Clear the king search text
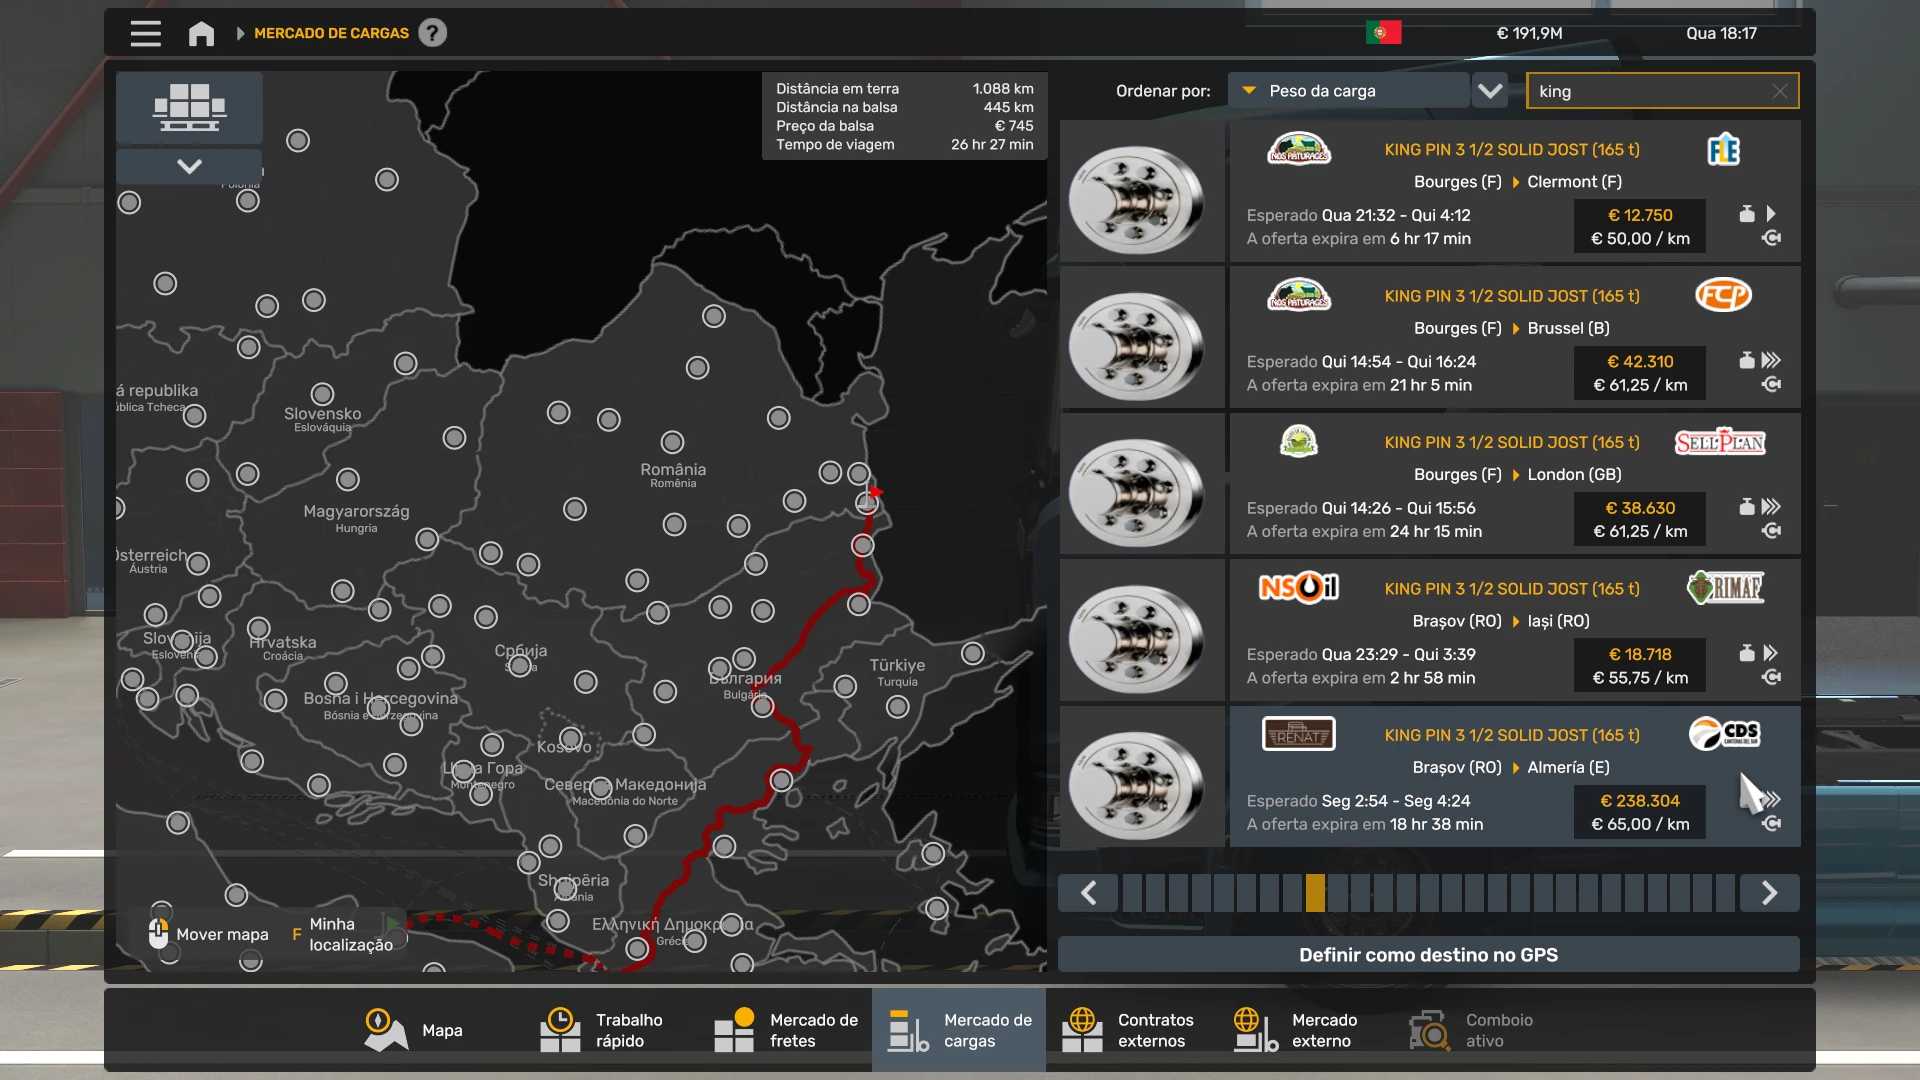Image resolution: width=1920 pixels, height=1080 pixels. tap(1779, 91)
